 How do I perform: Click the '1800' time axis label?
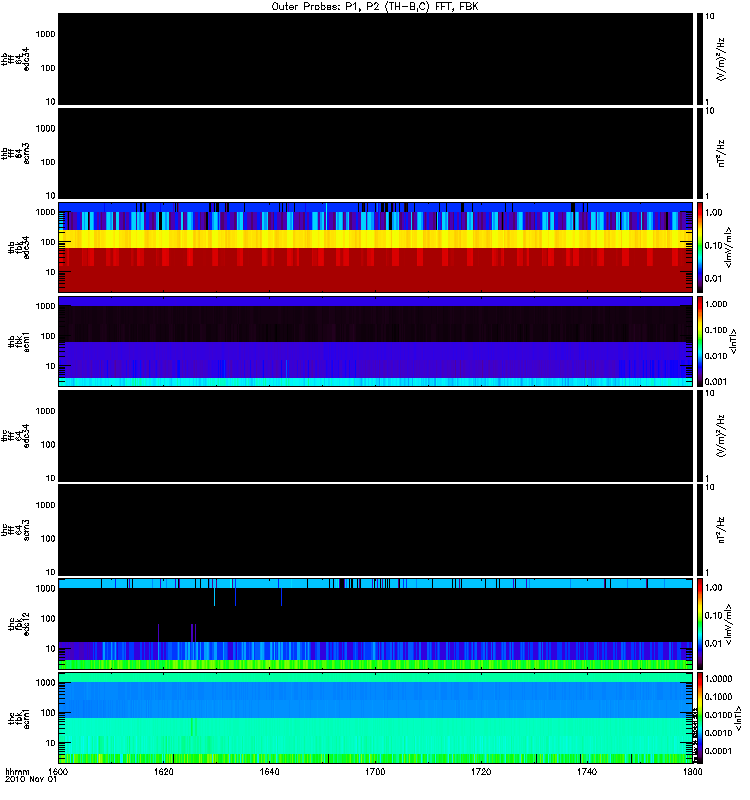coord(692,771)
